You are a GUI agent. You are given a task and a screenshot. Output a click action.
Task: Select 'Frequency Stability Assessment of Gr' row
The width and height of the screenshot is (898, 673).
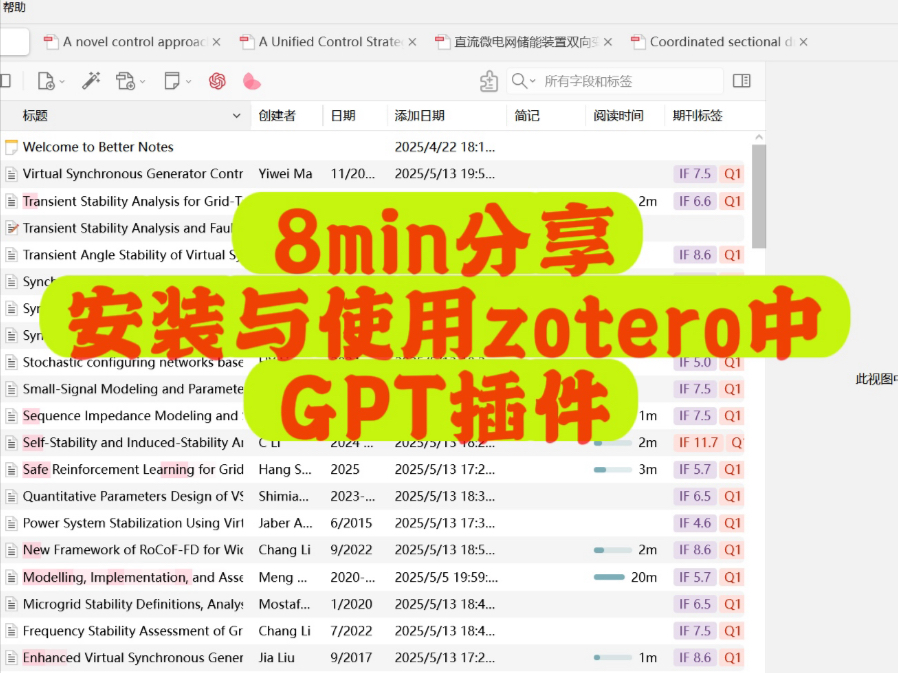372,631
